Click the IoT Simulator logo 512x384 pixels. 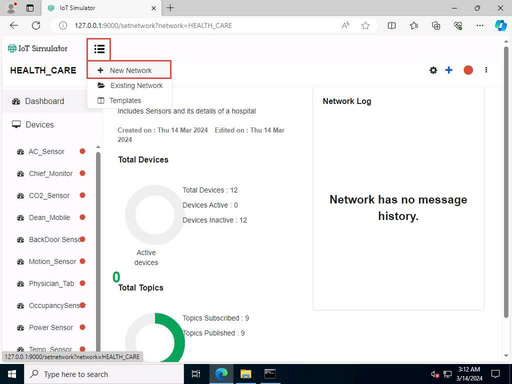(38, 49)
